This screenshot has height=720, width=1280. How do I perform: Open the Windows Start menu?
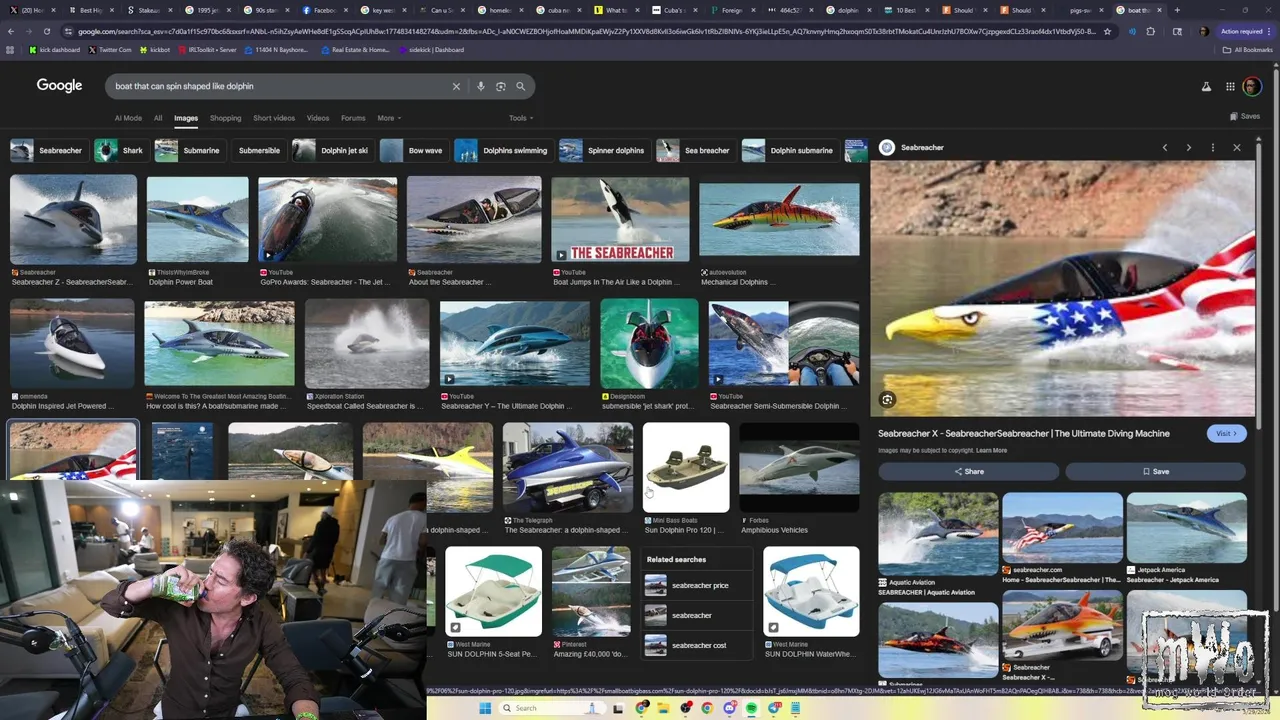tap(485, 708)
